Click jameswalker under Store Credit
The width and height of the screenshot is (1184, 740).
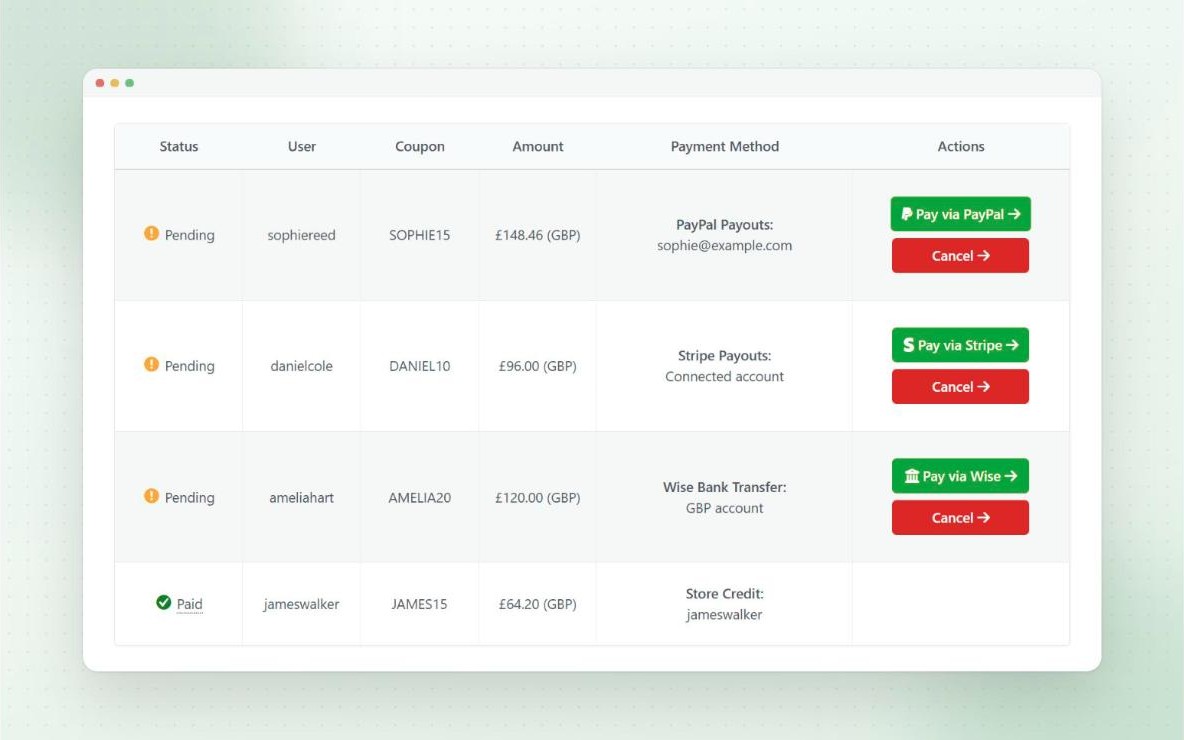[x=724, y=615]
